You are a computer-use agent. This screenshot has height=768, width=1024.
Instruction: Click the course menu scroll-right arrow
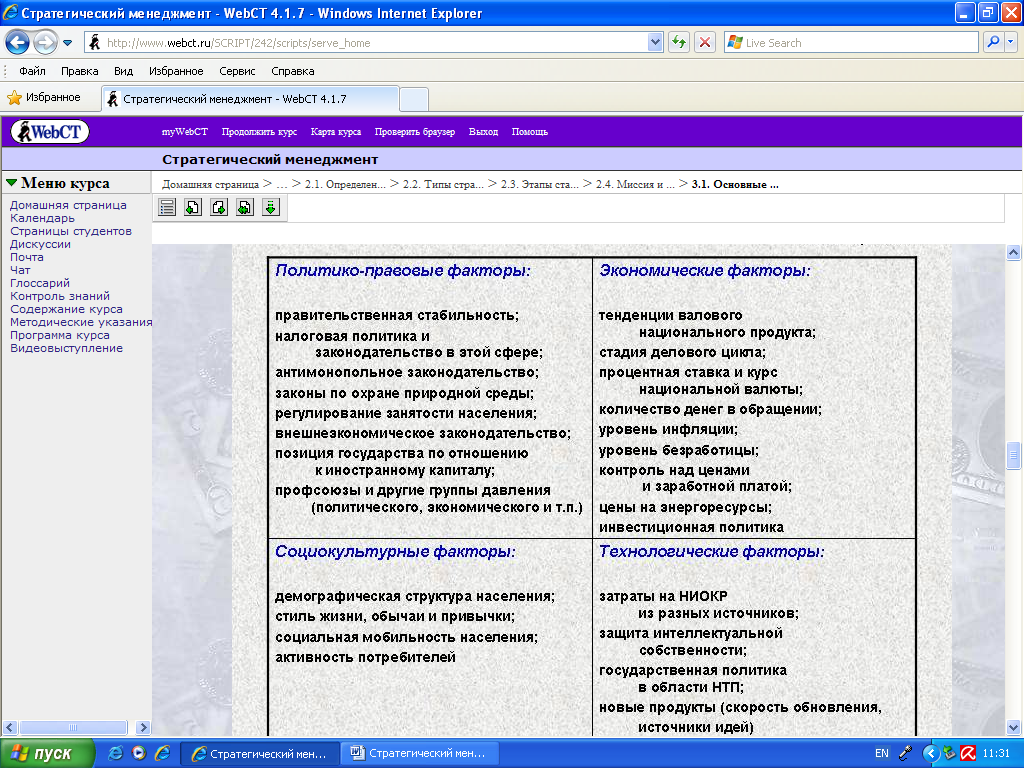point(143,727)
